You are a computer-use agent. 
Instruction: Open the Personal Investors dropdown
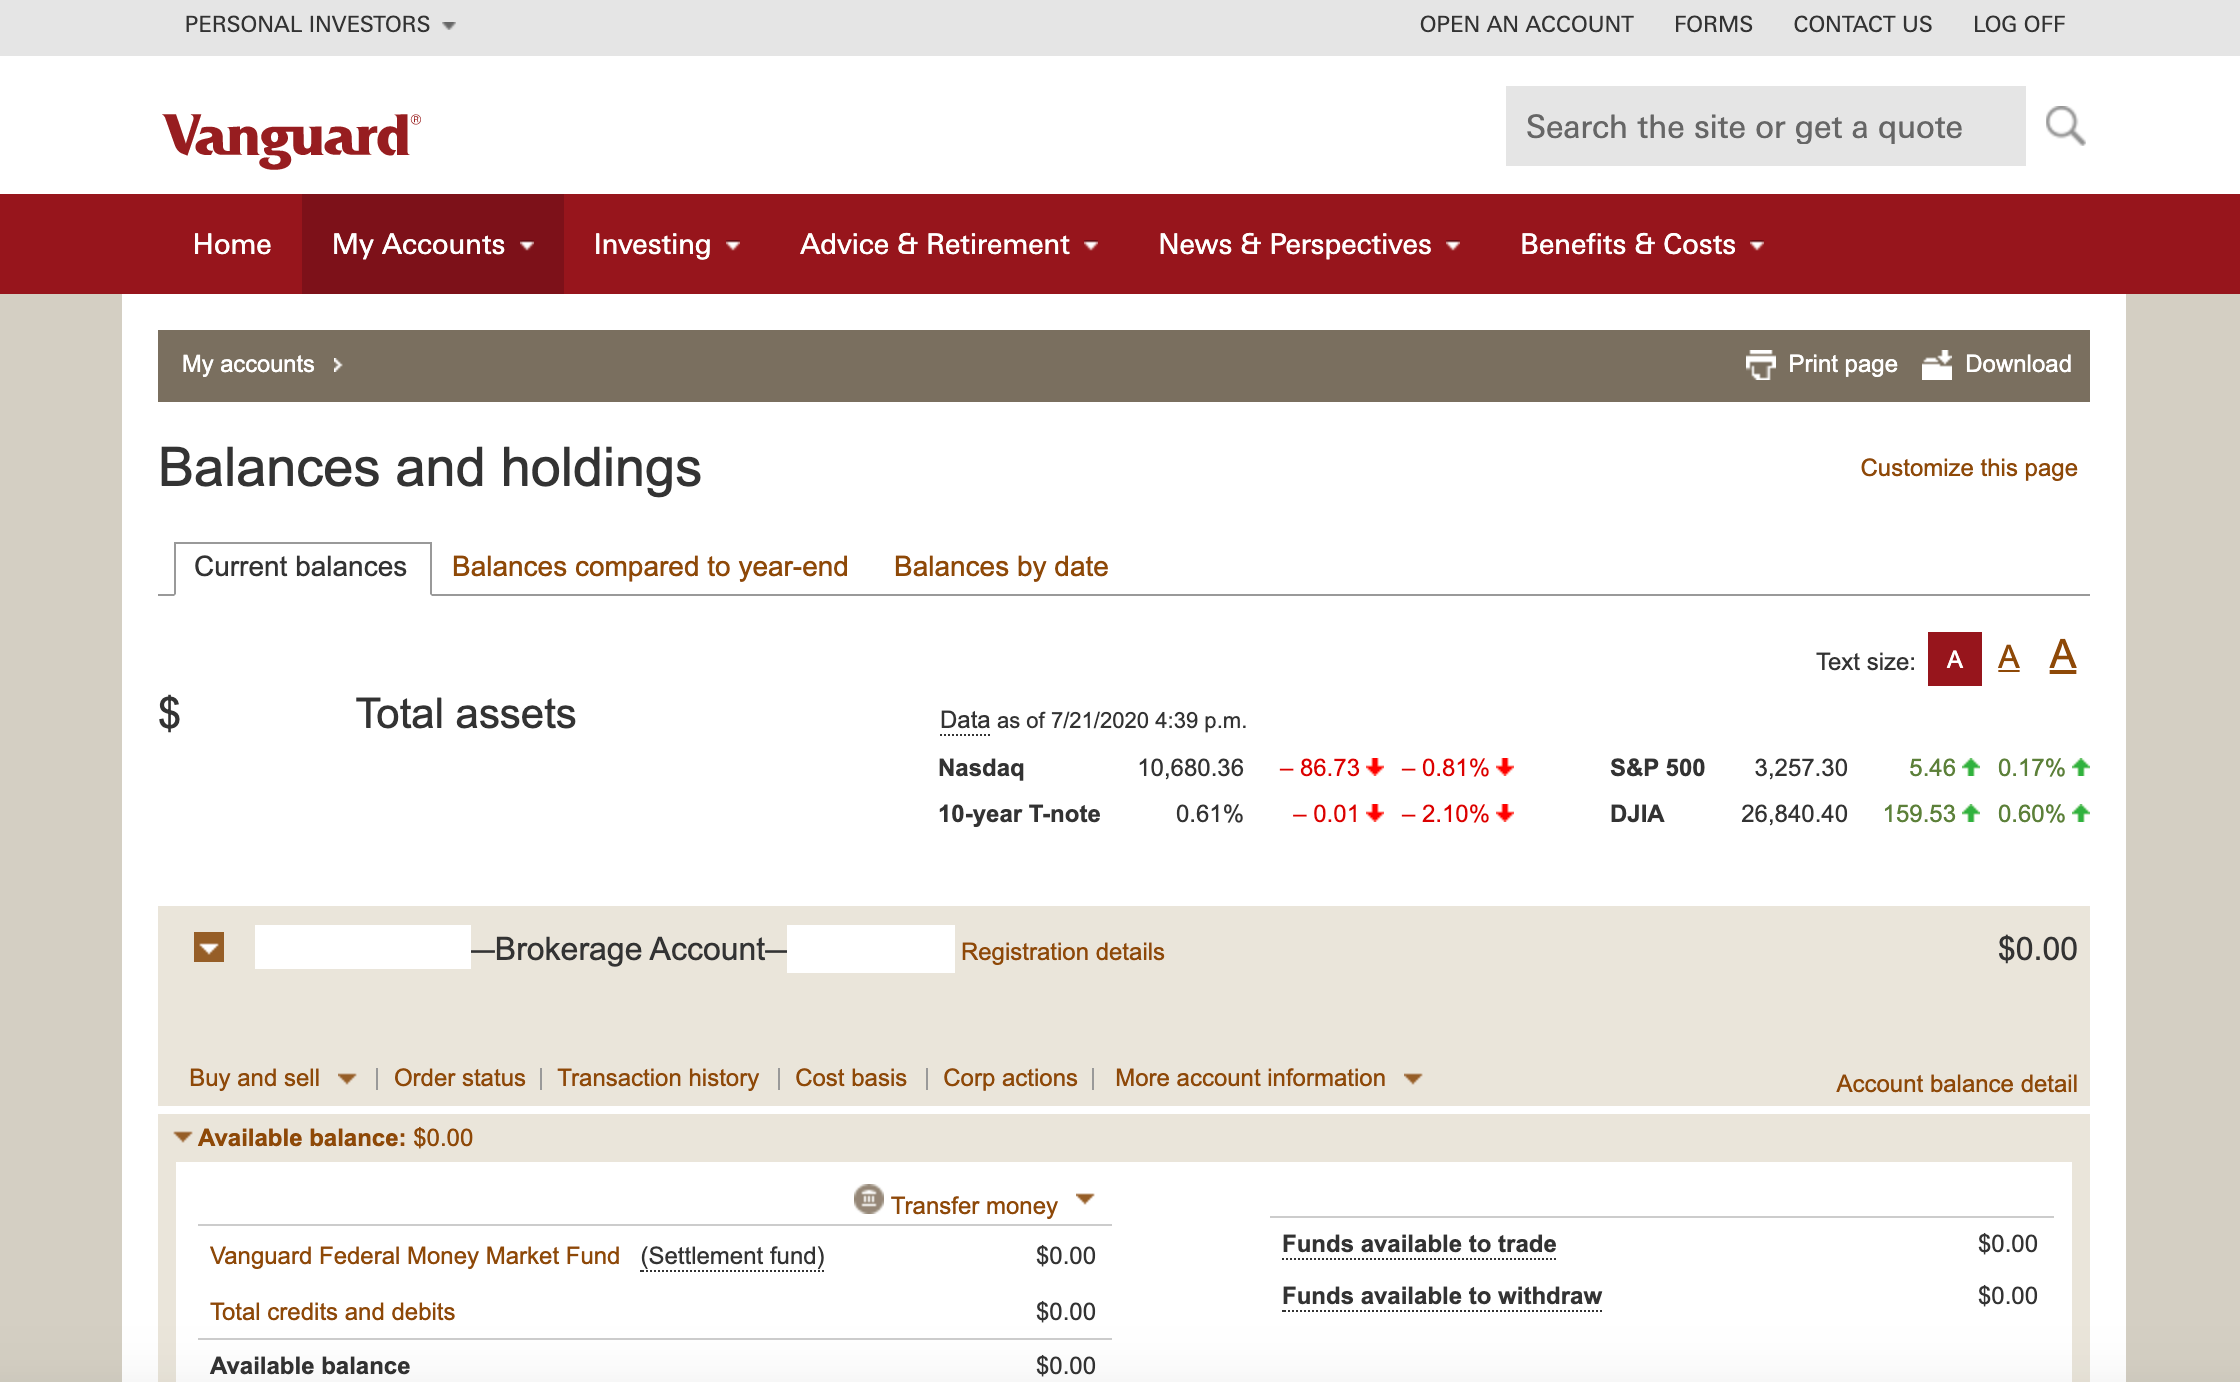coord(320,24)
